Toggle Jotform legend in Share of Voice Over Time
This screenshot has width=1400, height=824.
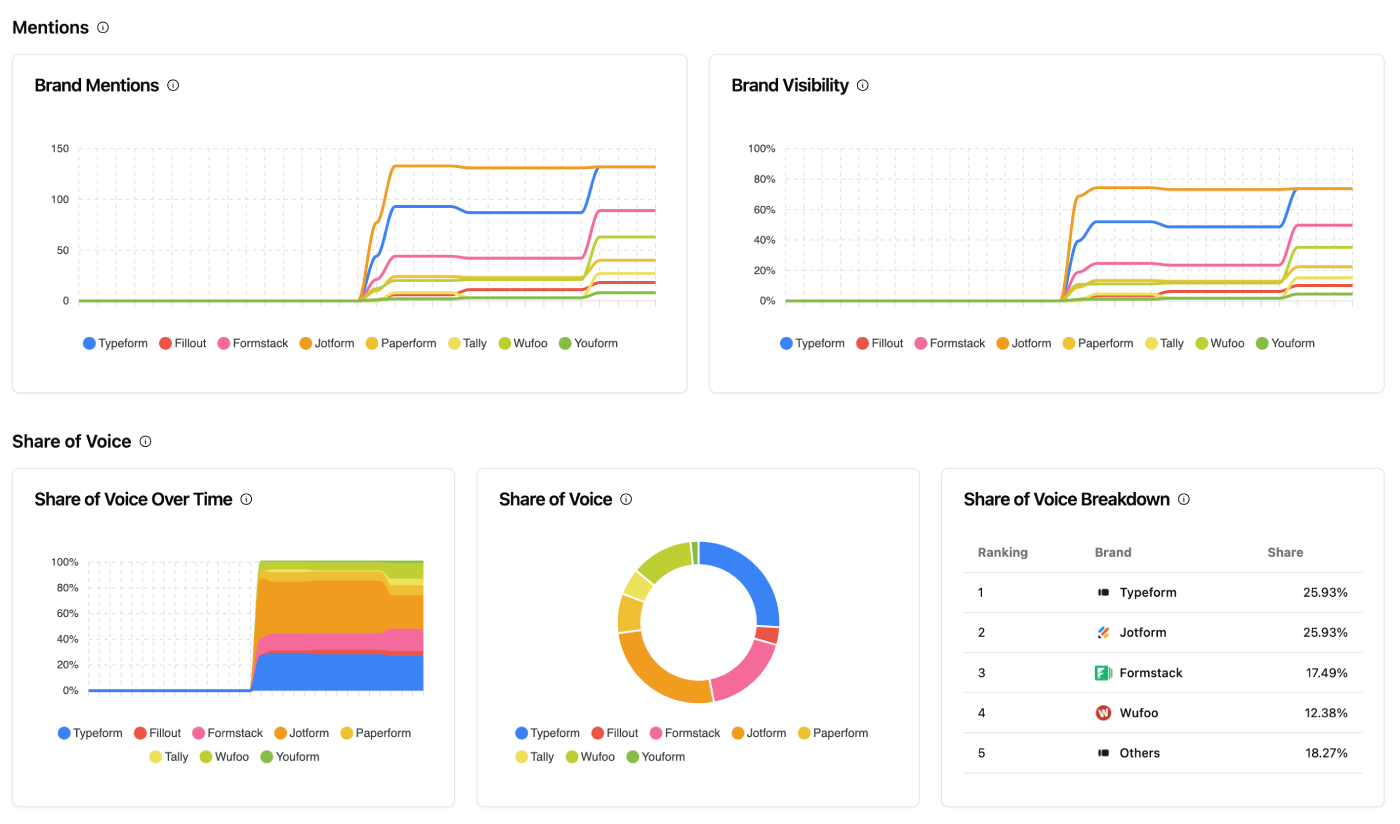[x=301, y=734]
